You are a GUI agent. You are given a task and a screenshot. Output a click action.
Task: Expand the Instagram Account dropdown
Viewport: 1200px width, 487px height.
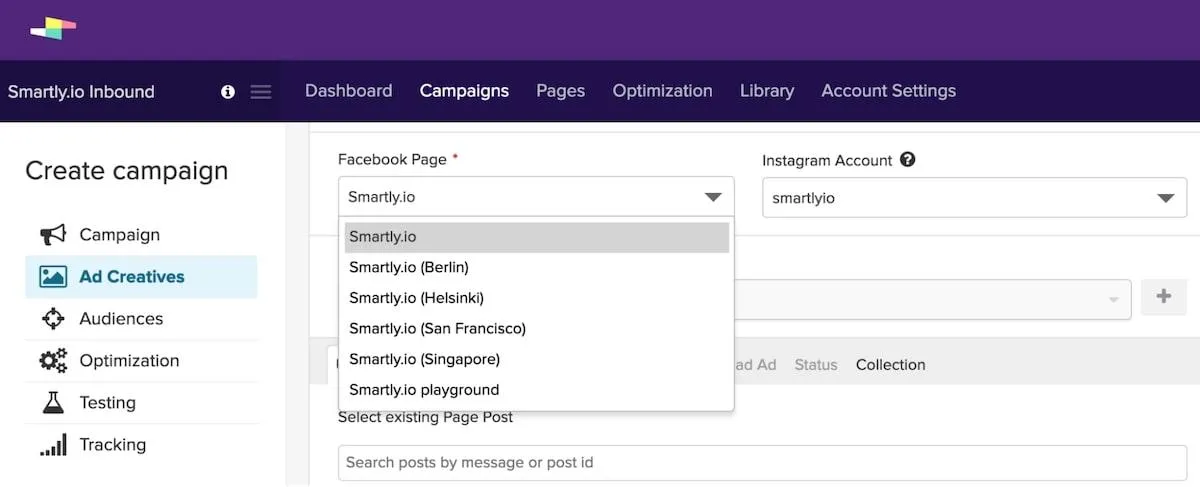[x=974, y=198]
